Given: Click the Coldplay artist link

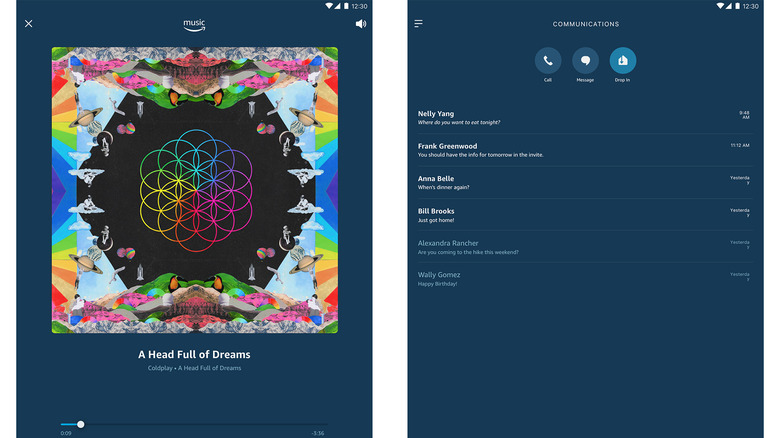Looking at the screenshot, I should (x=160, y=368).
